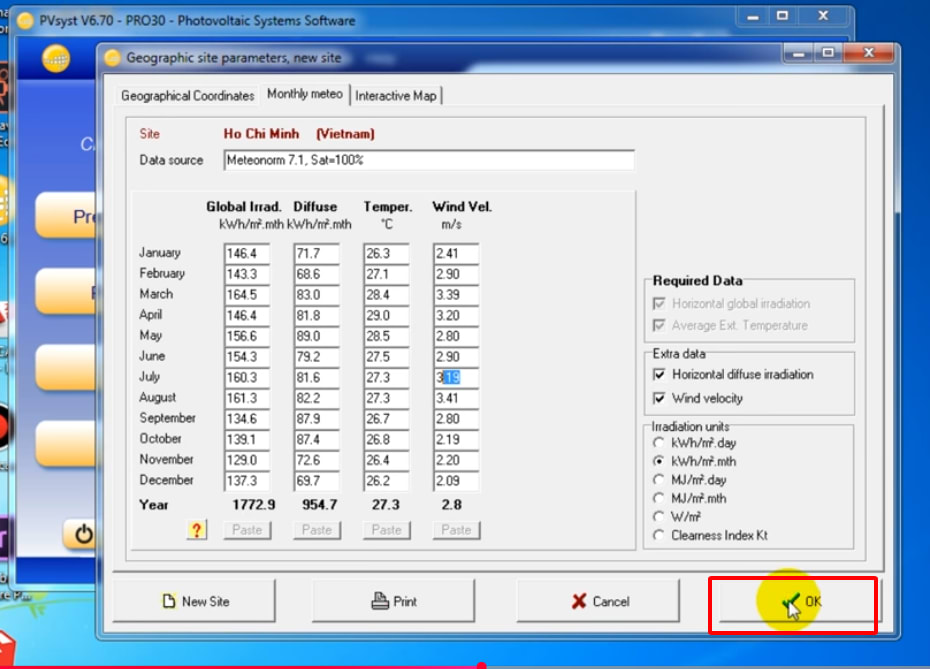Image resolution: width=930 pixels, height=669 pixels.
Task: Click the yearly Diffuse total 954.7
Action: tap(319, 505)
